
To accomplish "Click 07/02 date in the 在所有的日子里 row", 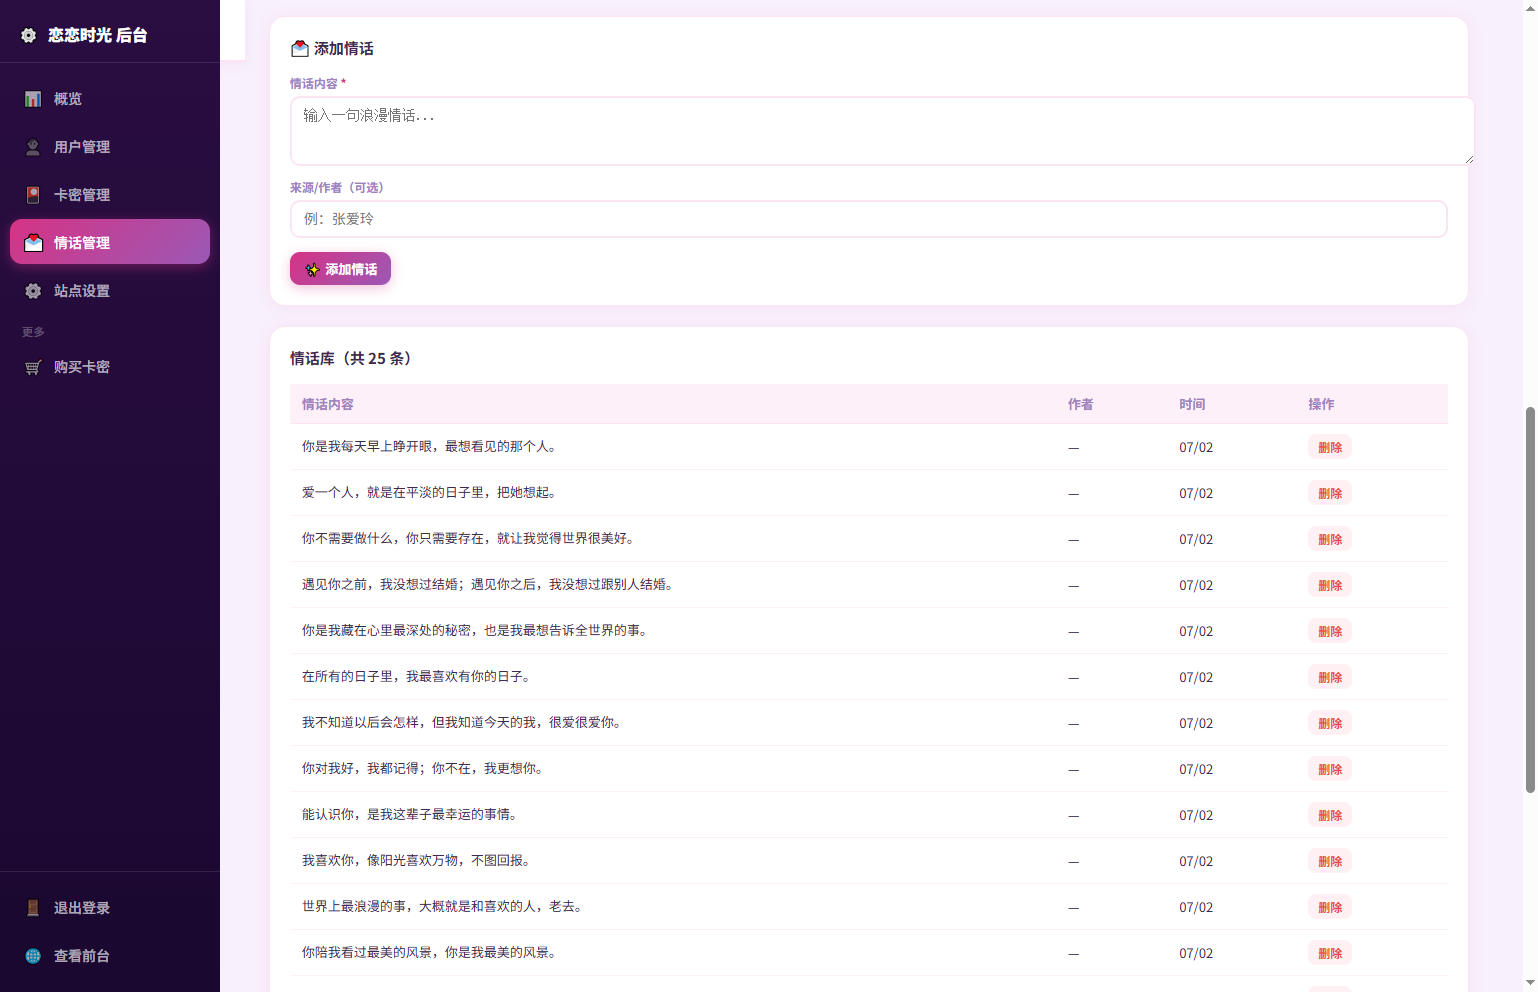I will pyautogui.click(x=1196, y=677).
